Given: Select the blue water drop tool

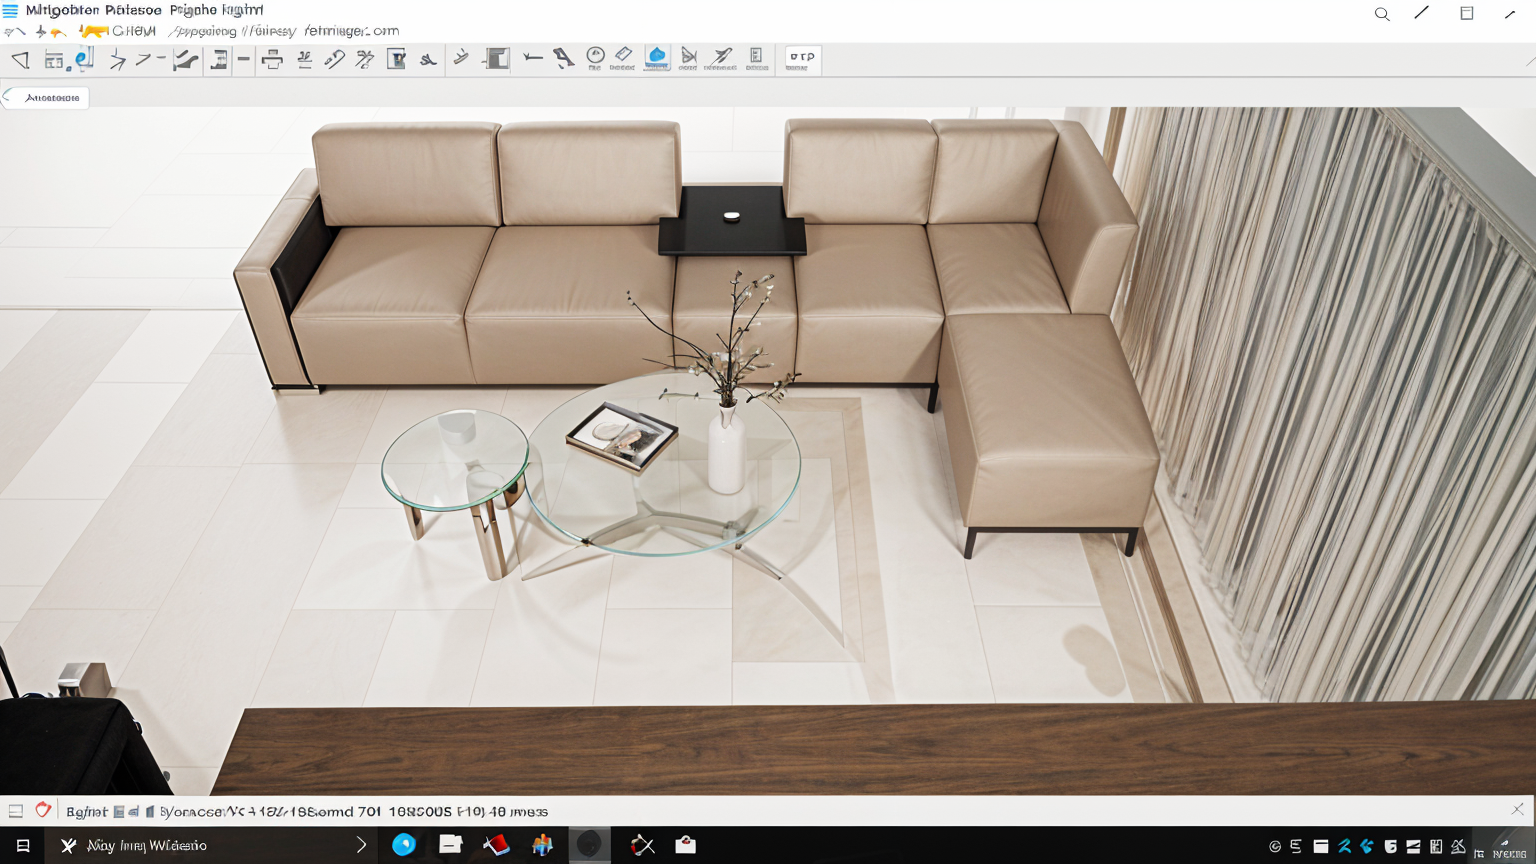Looking at the screenshot, I should pyautogui.click(x=656, y=57).
